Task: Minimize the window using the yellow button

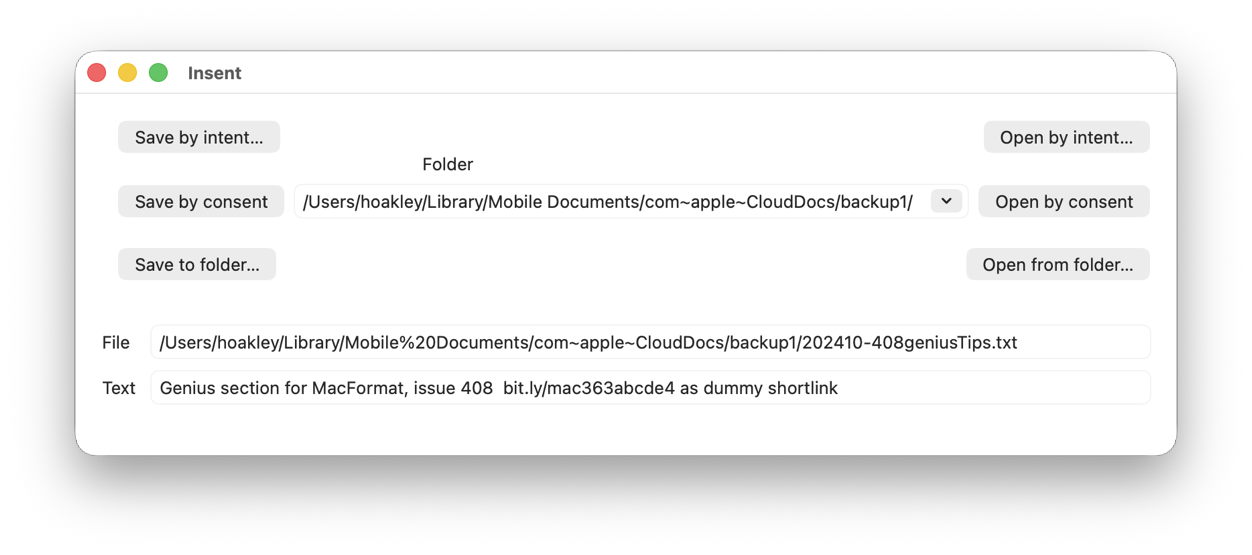Action: (128, 73)
